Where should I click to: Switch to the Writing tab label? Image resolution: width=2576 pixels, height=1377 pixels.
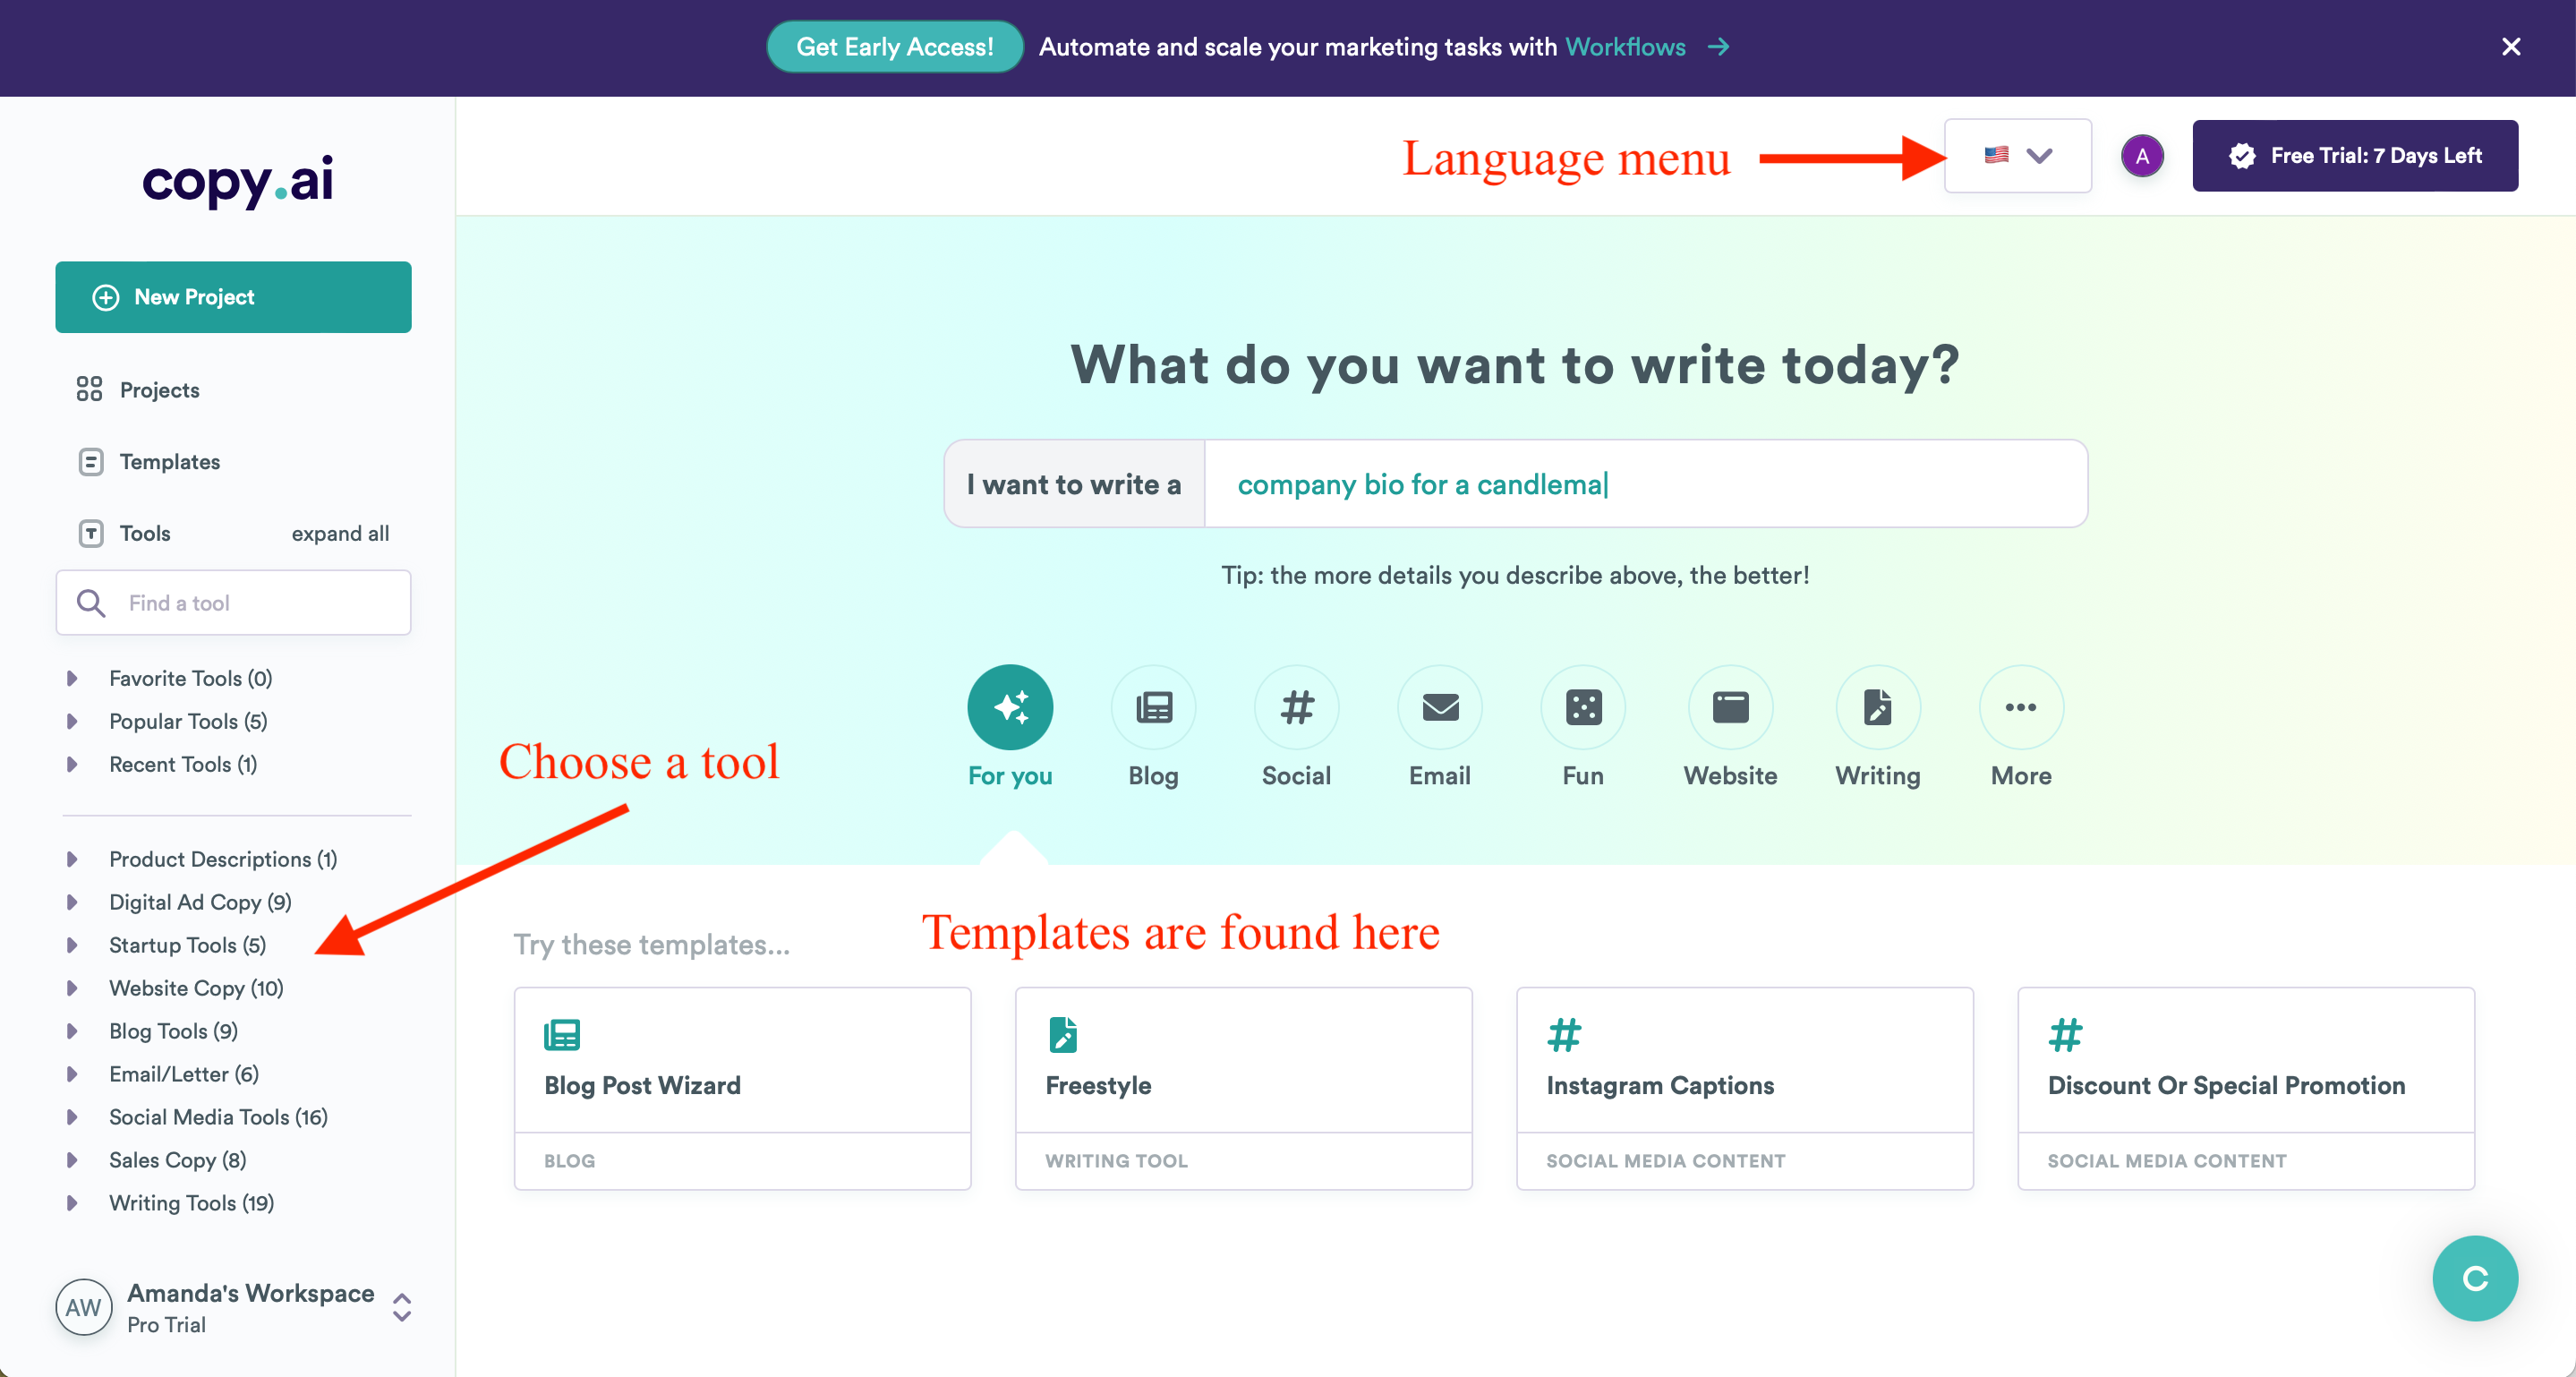[x=1877, y=775]
